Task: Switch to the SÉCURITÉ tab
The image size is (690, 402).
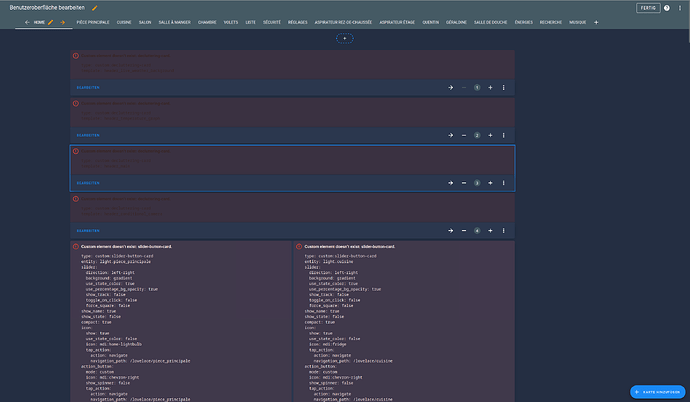Action: [272, 22]
